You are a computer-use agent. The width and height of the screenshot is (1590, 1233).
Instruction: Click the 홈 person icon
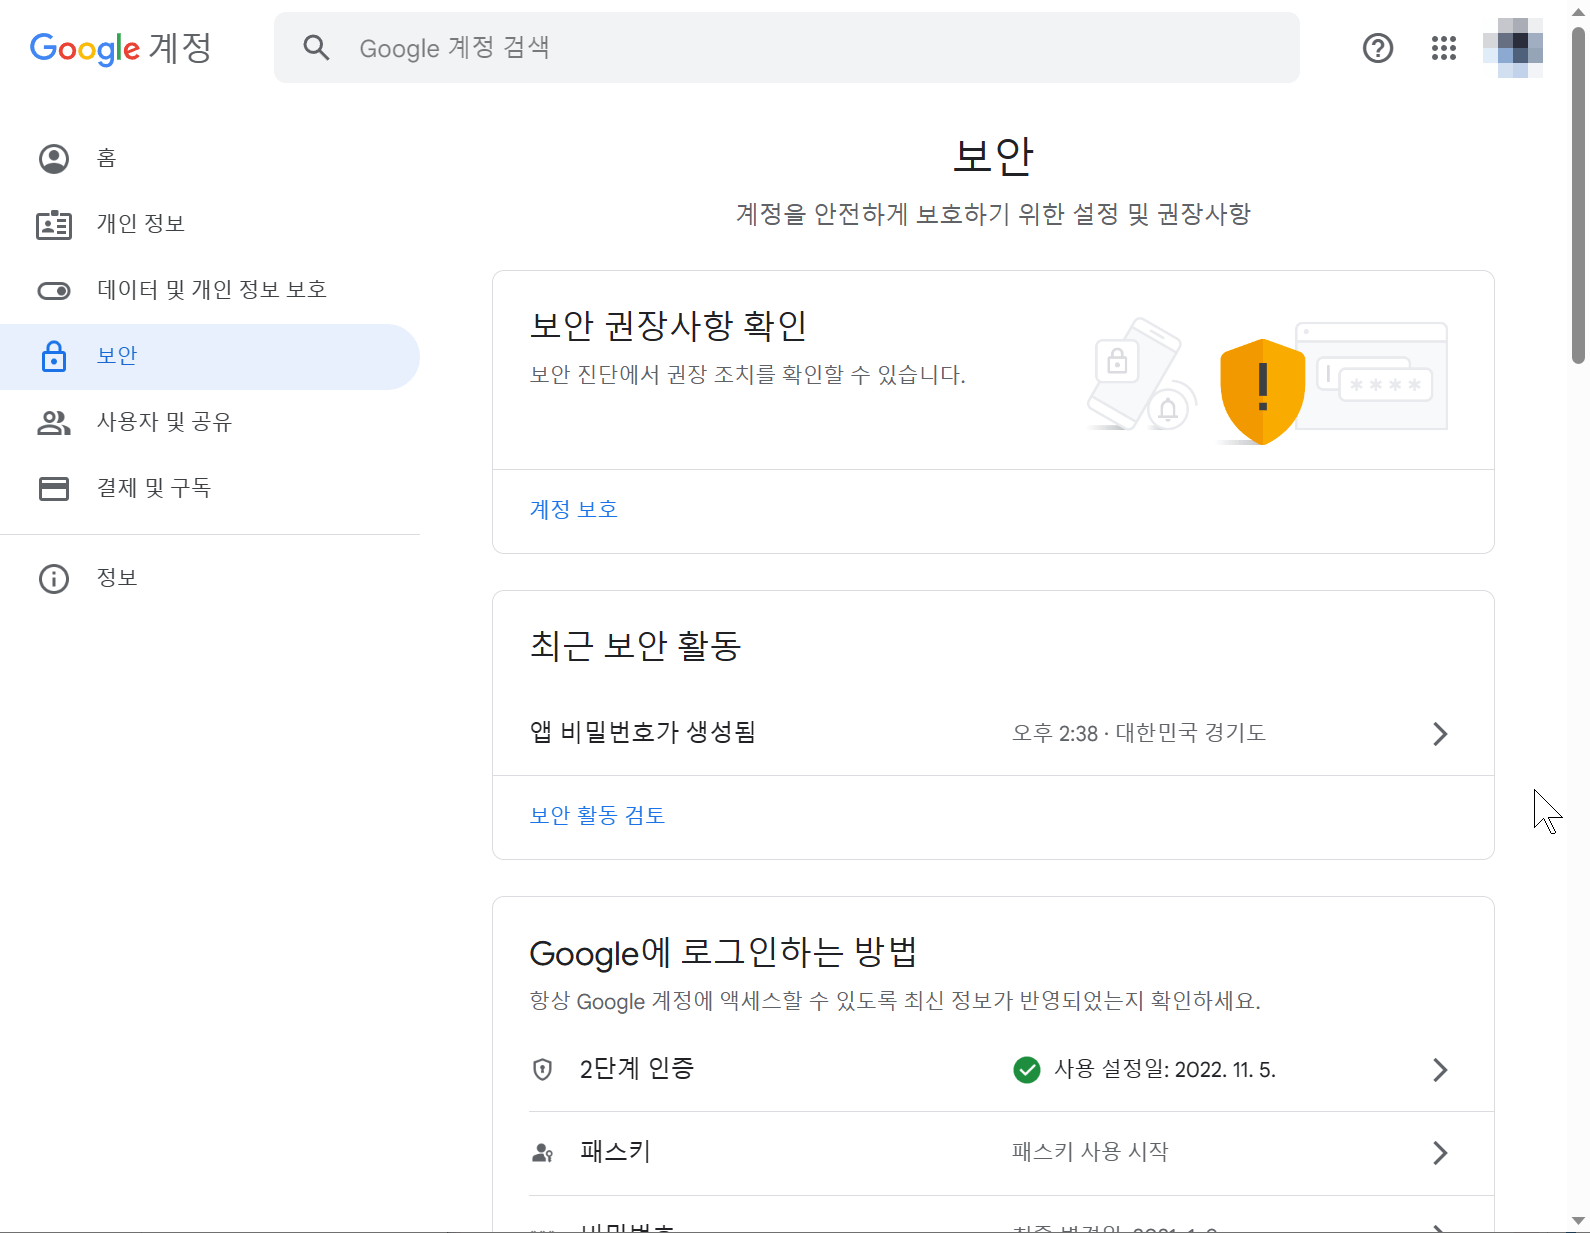pyautogui.click(x=54, y=159)
